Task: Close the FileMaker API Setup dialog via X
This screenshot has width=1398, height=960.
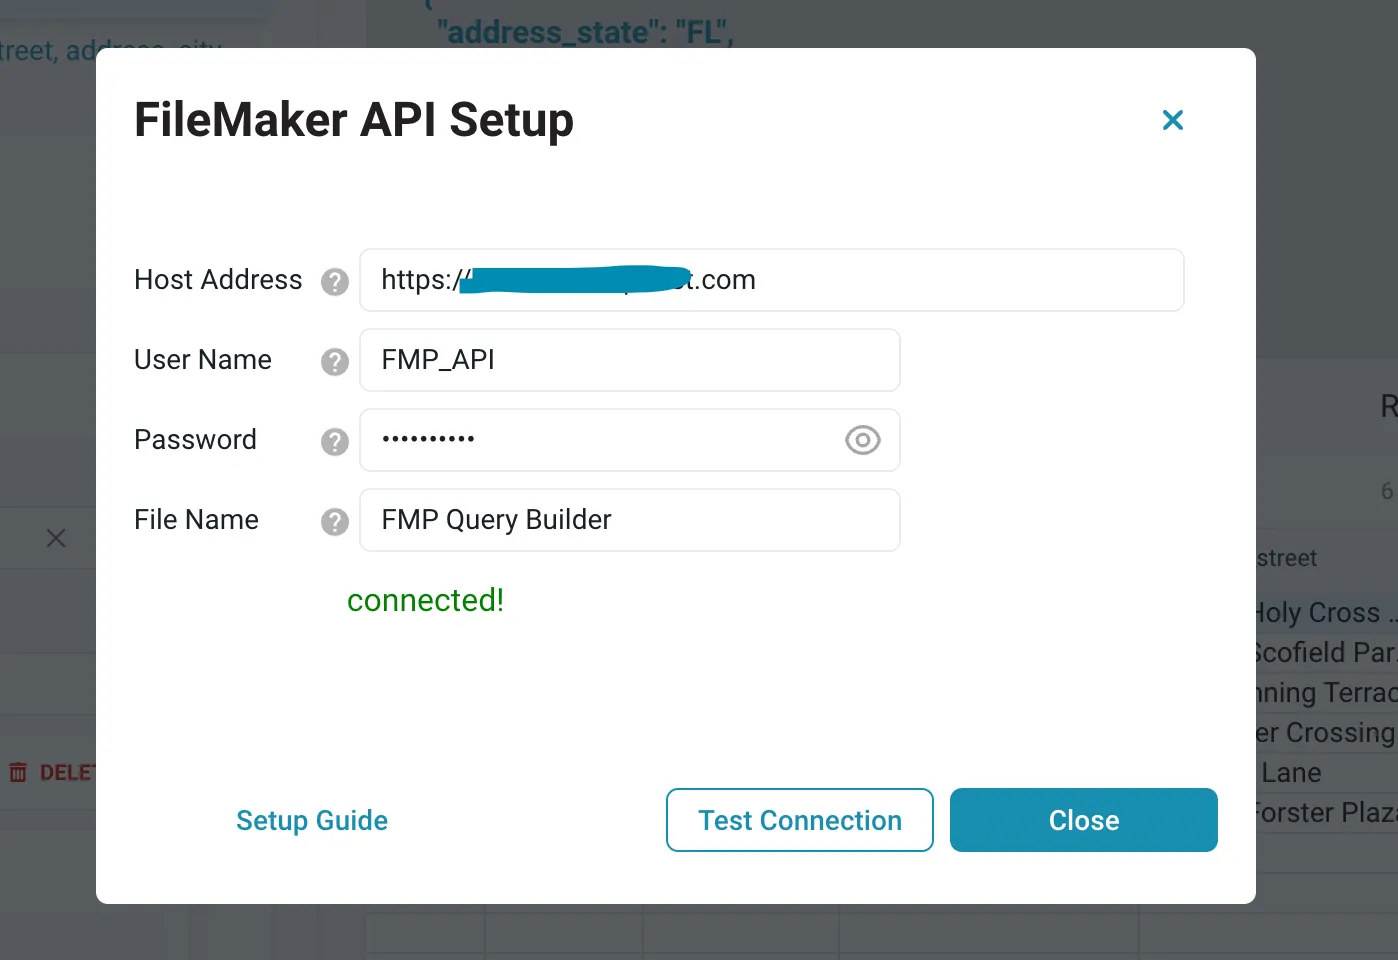Action: [1172, 120]
